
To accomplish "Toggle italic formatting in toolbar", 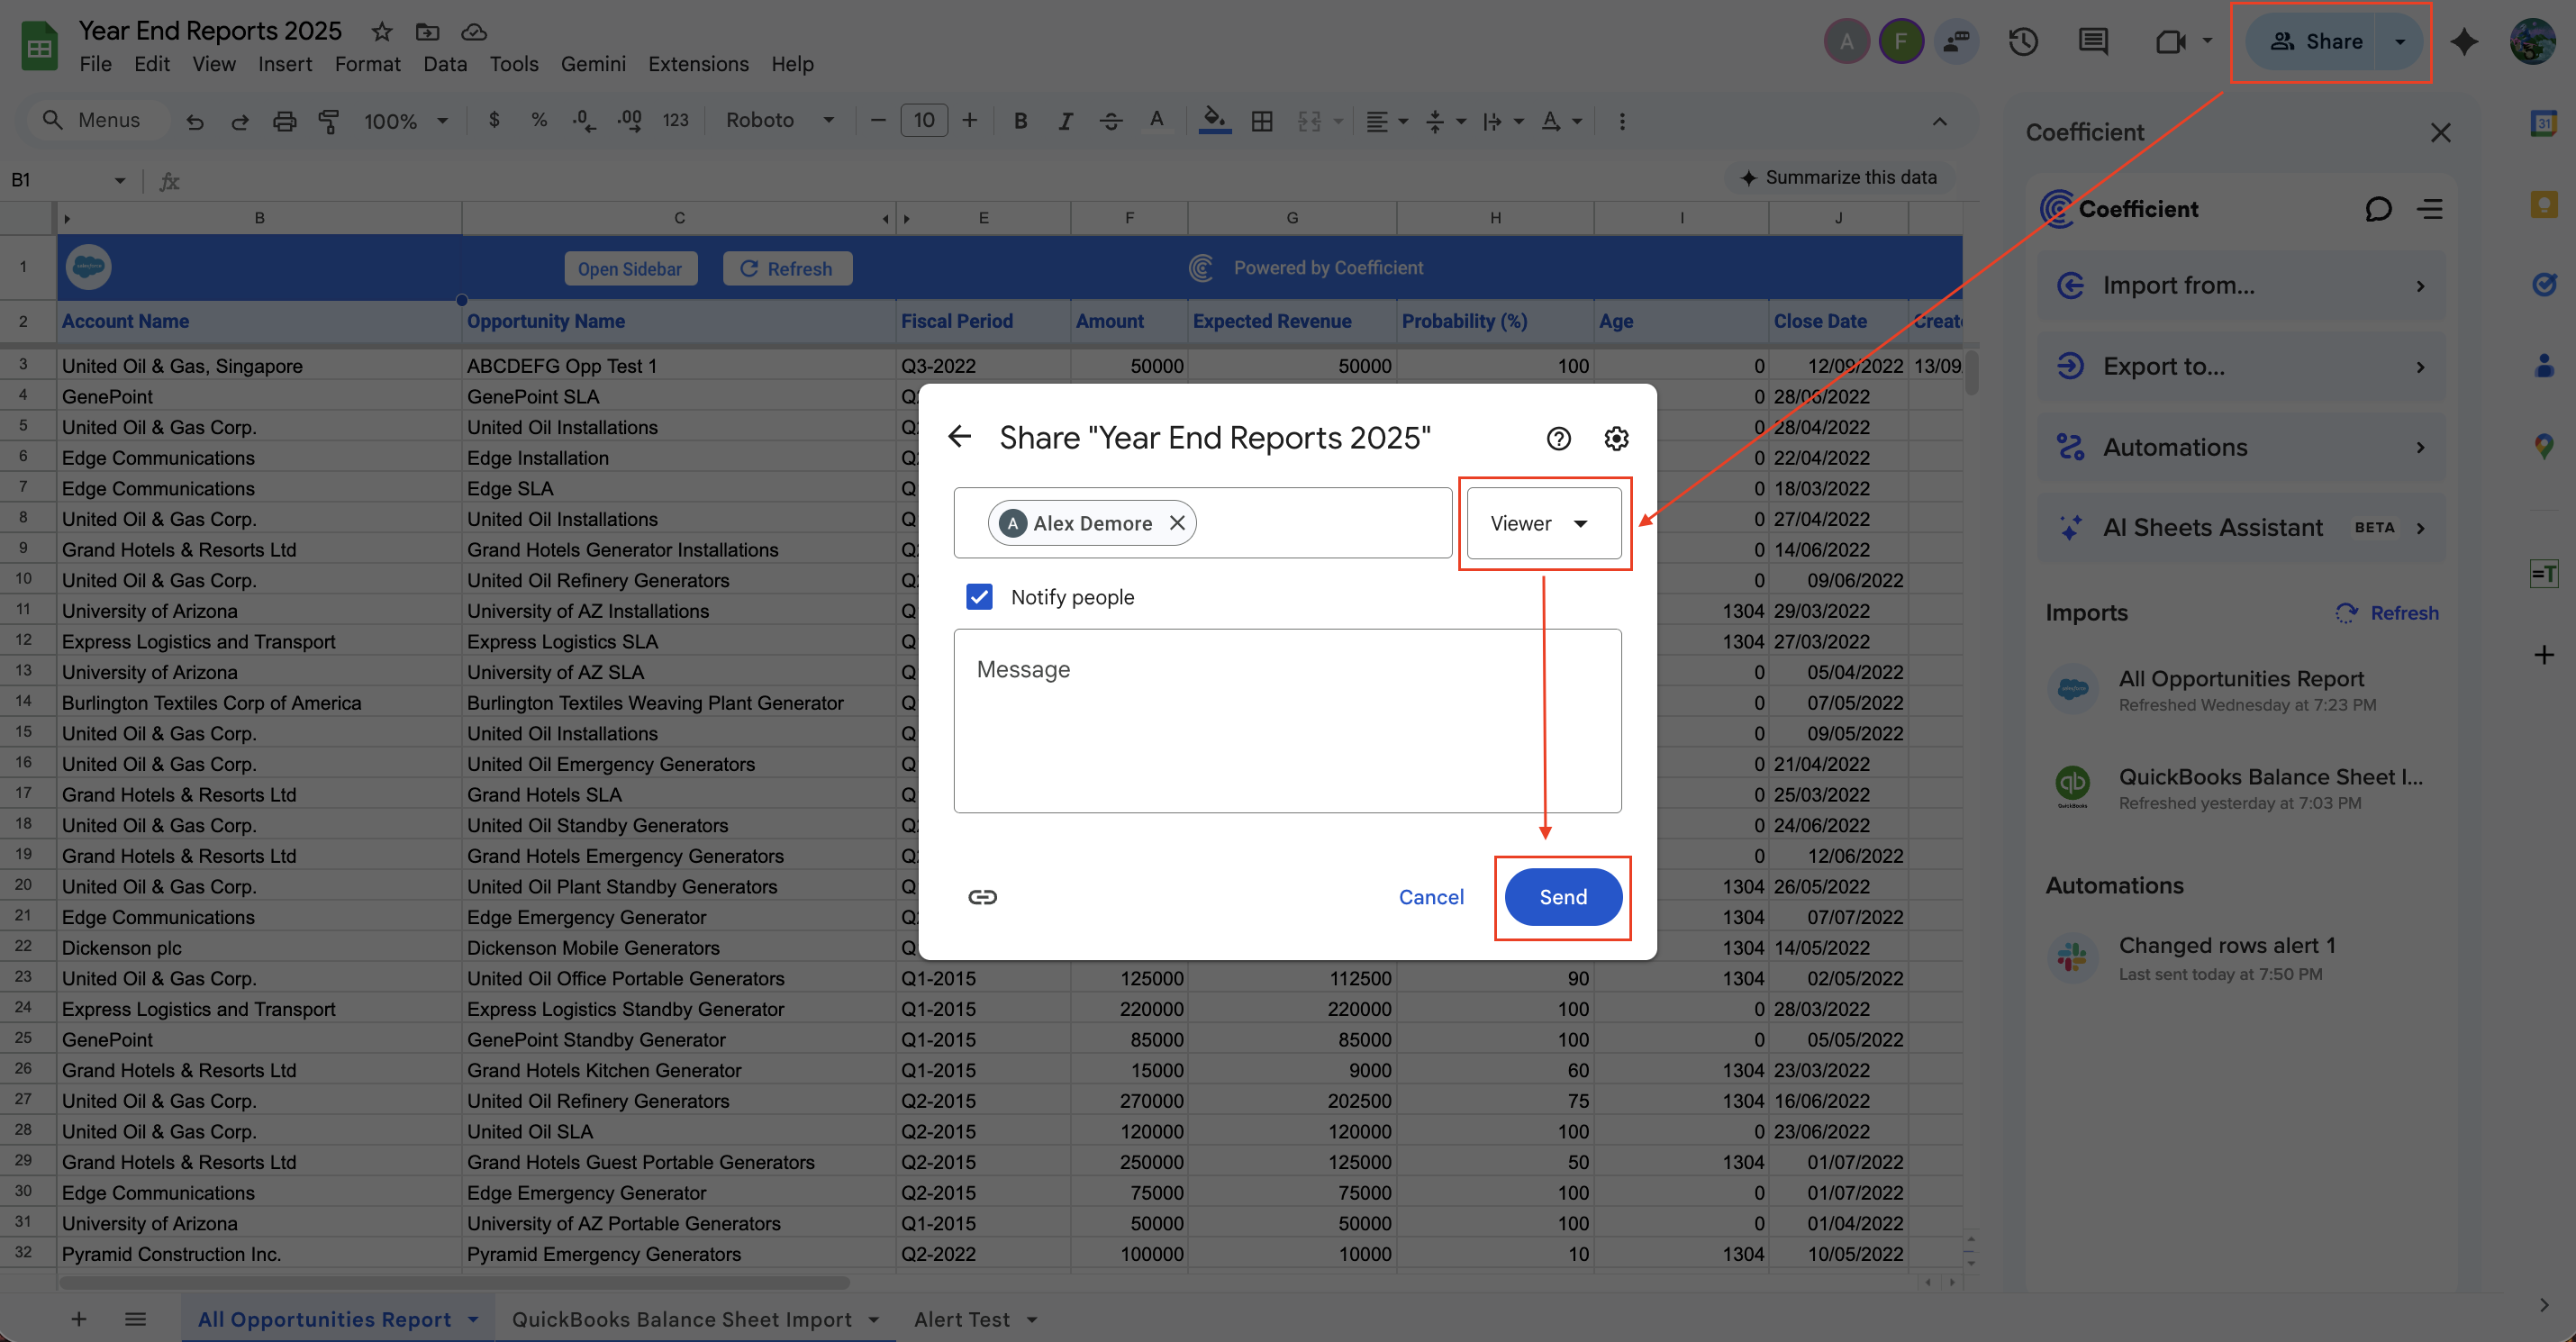I will coord(1065,121).
